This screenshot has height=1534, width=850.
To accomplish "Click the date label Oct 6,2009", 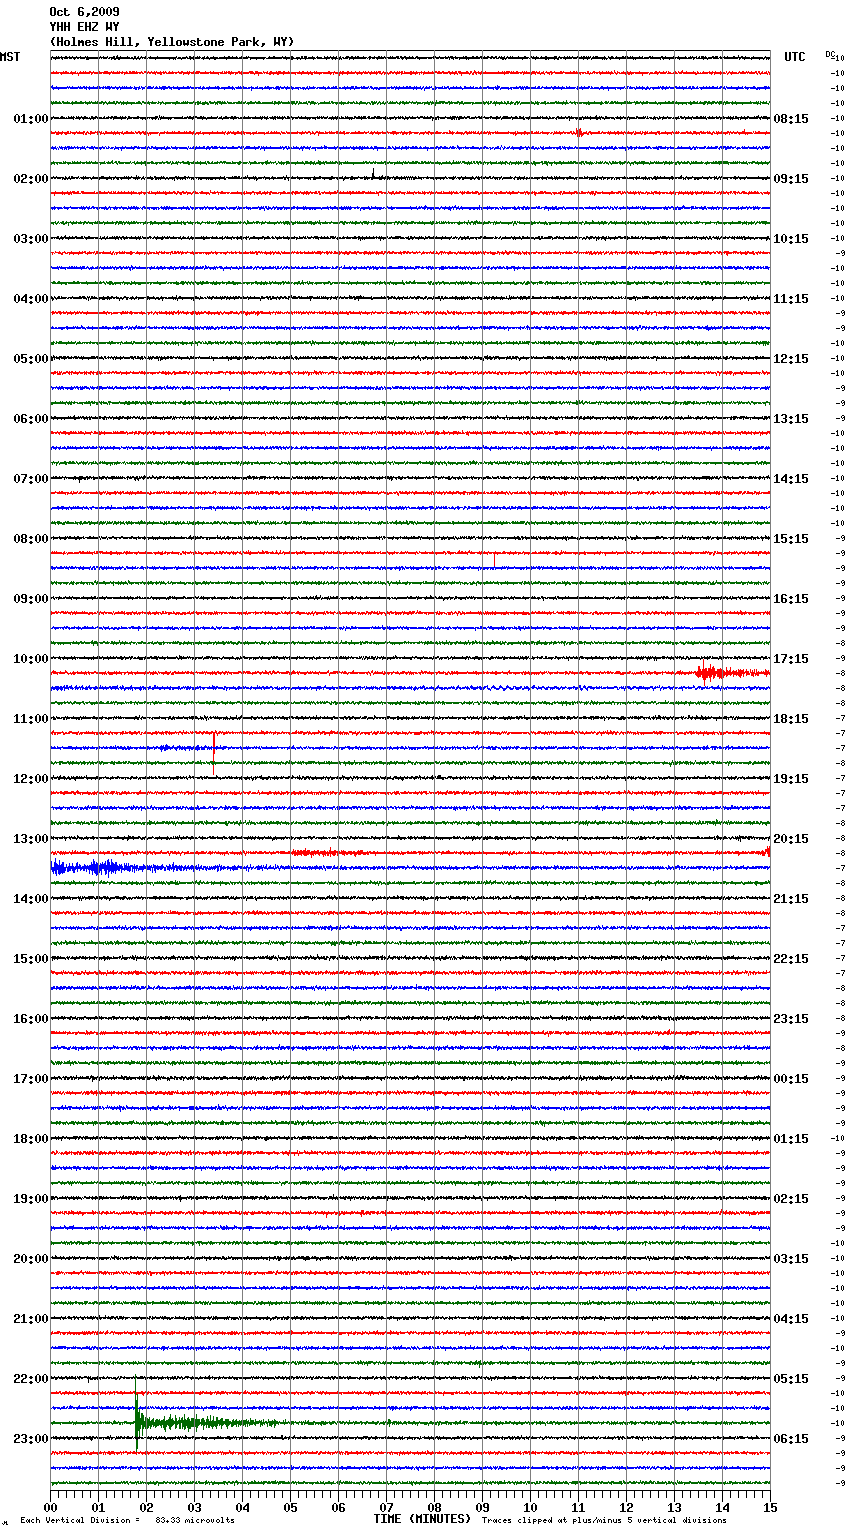I will click(x=84, y=12).
